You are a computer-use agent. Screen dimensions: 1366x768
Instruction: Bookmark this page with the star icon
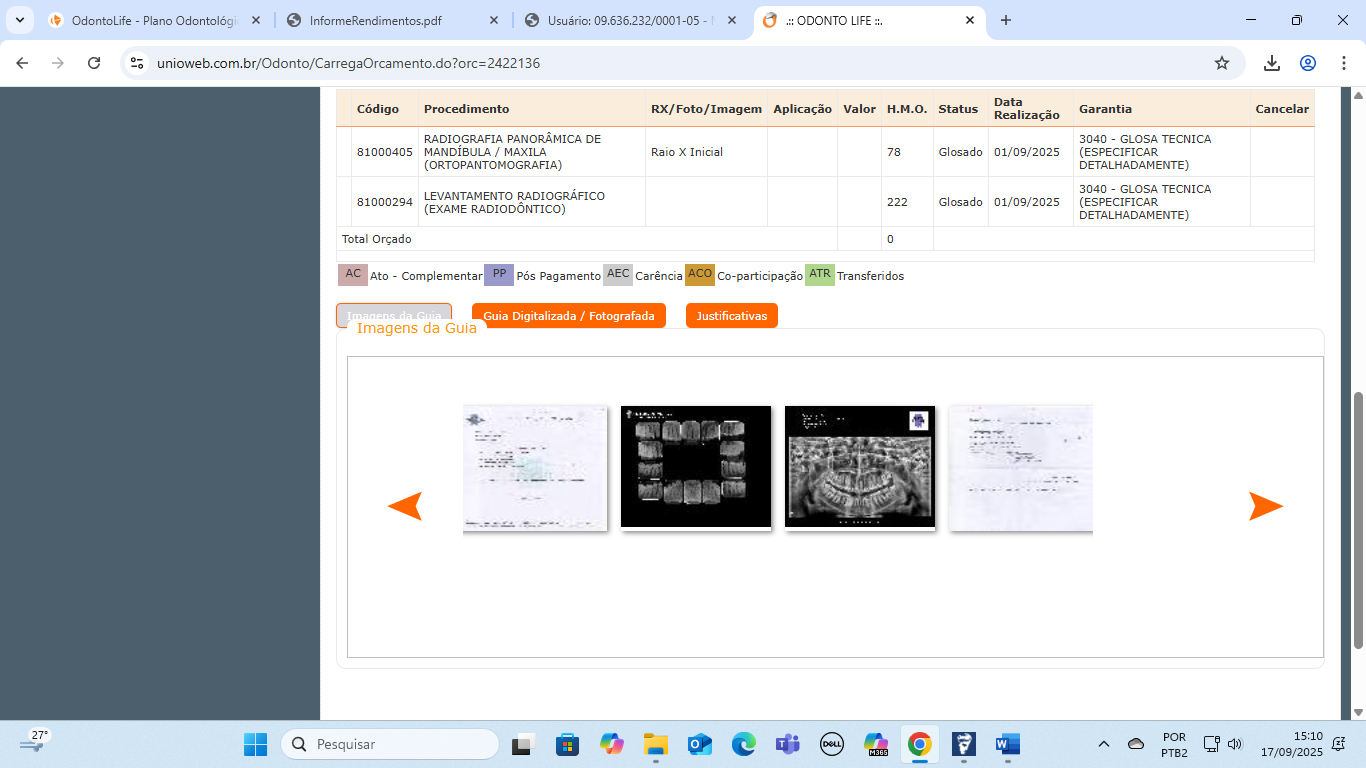click(1222, 63)
